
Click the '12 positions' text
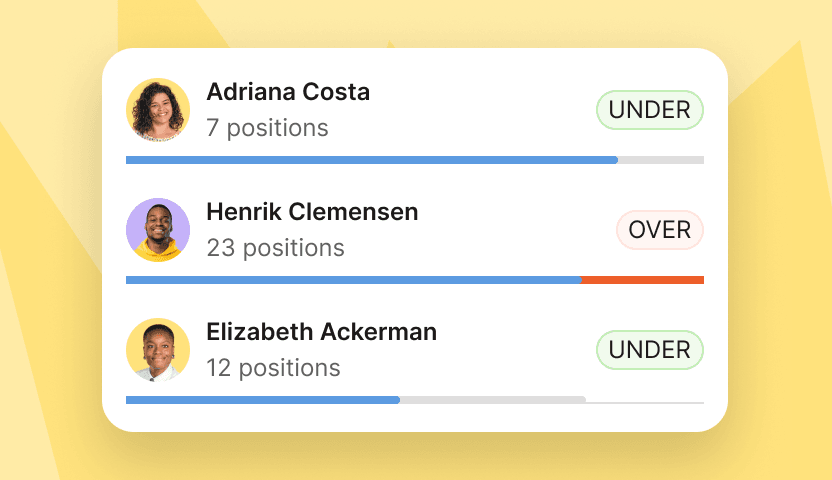[x=273, y=368]
